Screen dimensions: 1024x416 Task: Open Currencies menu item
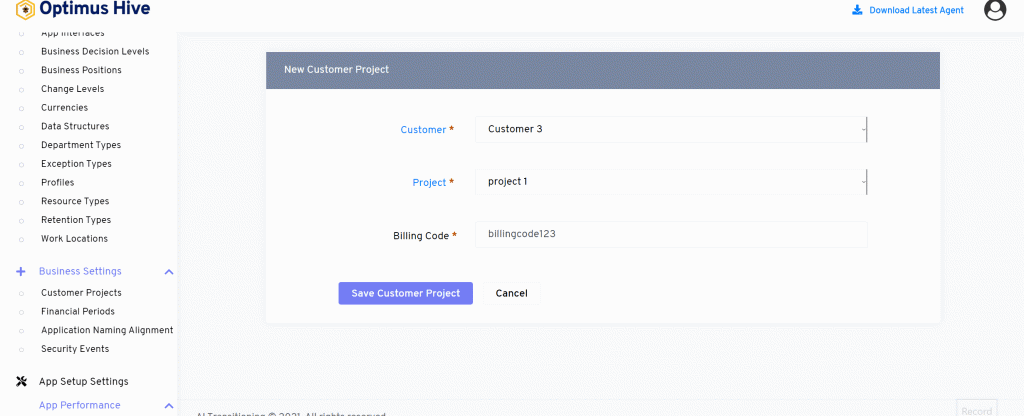(64, 108)
